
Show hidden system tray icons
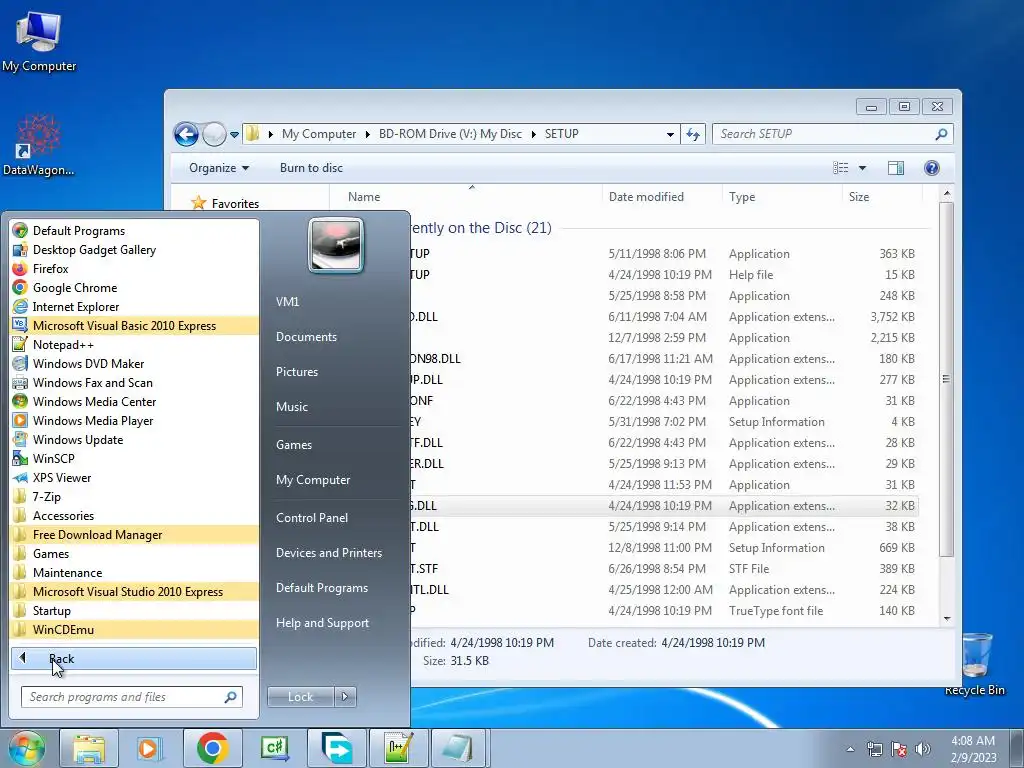click(x=850, y=749)
